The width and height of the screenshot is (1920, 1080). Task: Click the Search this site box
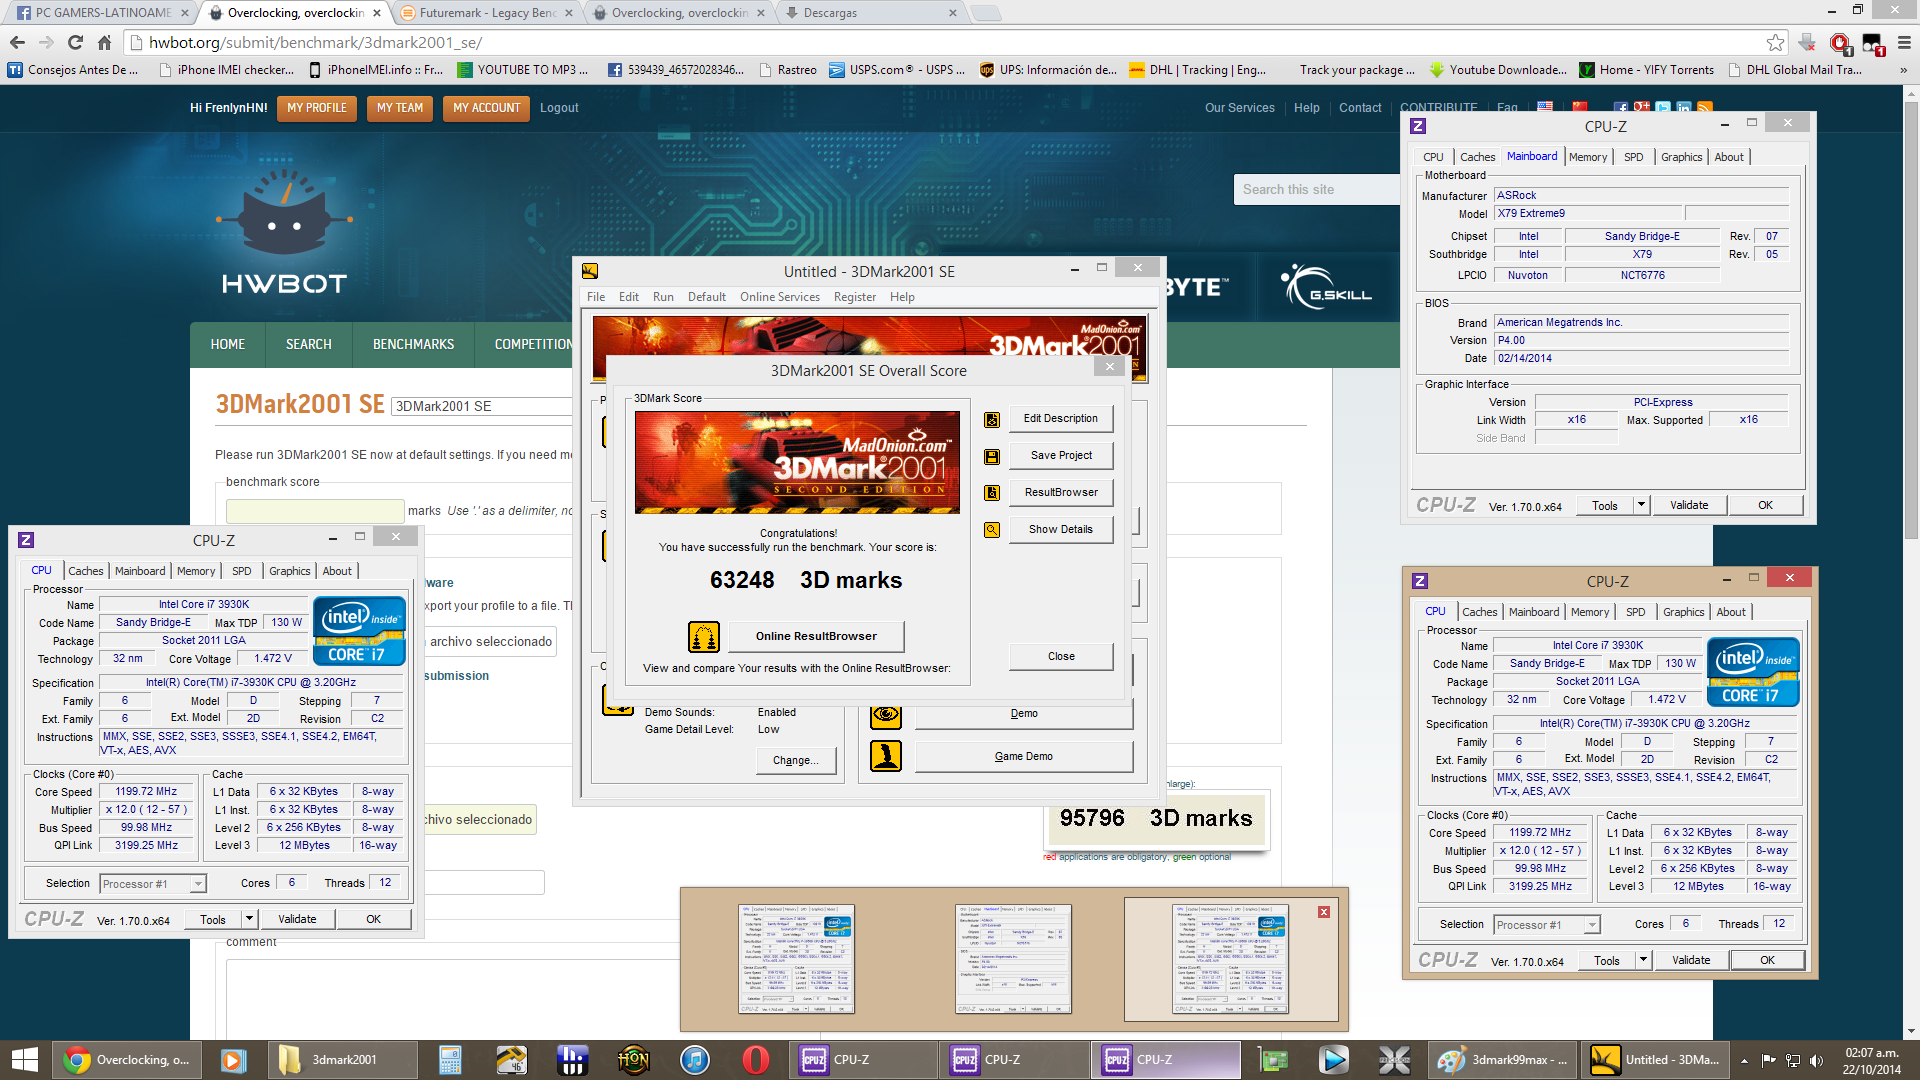1316,190
